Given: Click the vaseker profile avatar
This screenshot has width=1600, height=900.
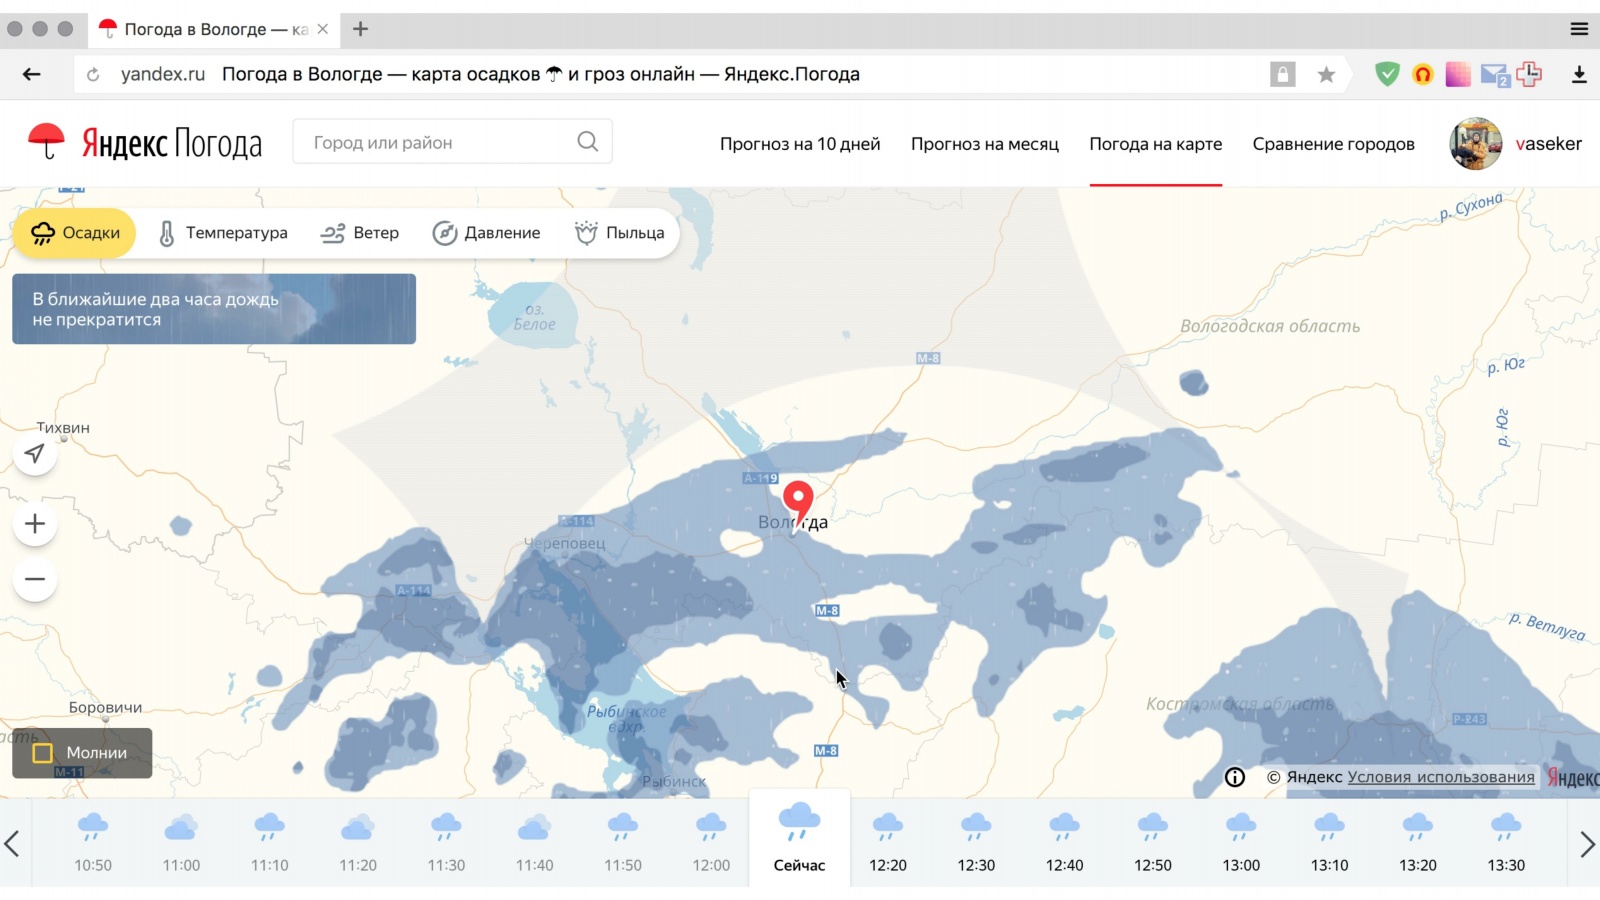Looking at the screenshot, I should pos(1476,143).
